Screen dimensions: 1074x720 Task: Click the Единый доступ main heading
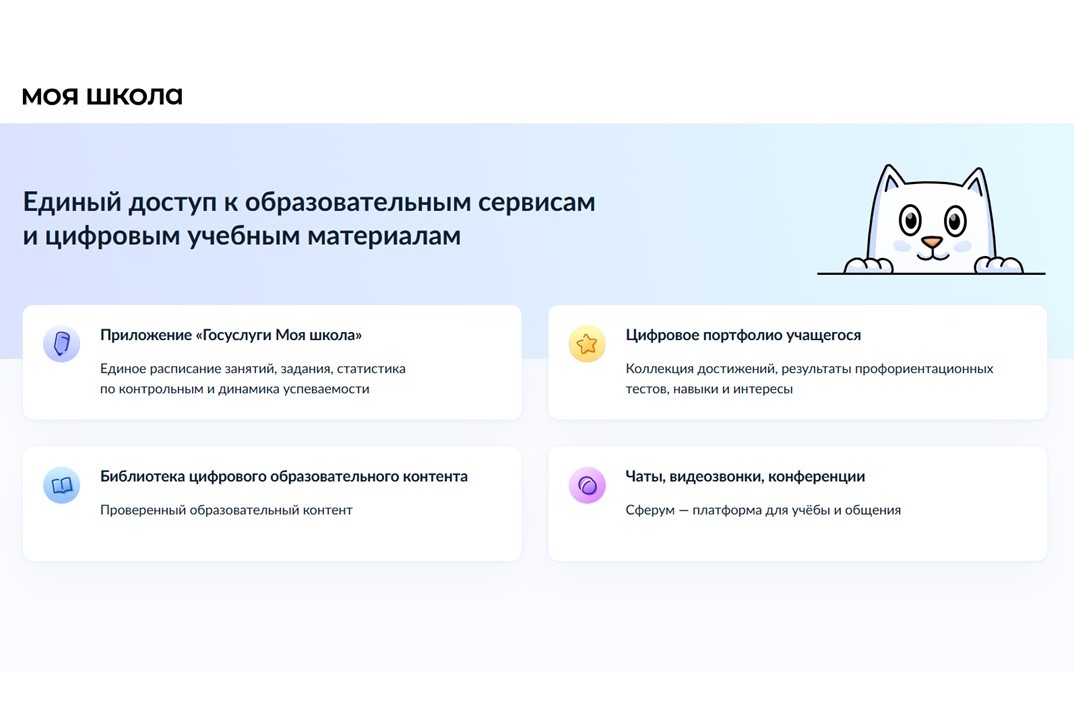tap(309, 219)
